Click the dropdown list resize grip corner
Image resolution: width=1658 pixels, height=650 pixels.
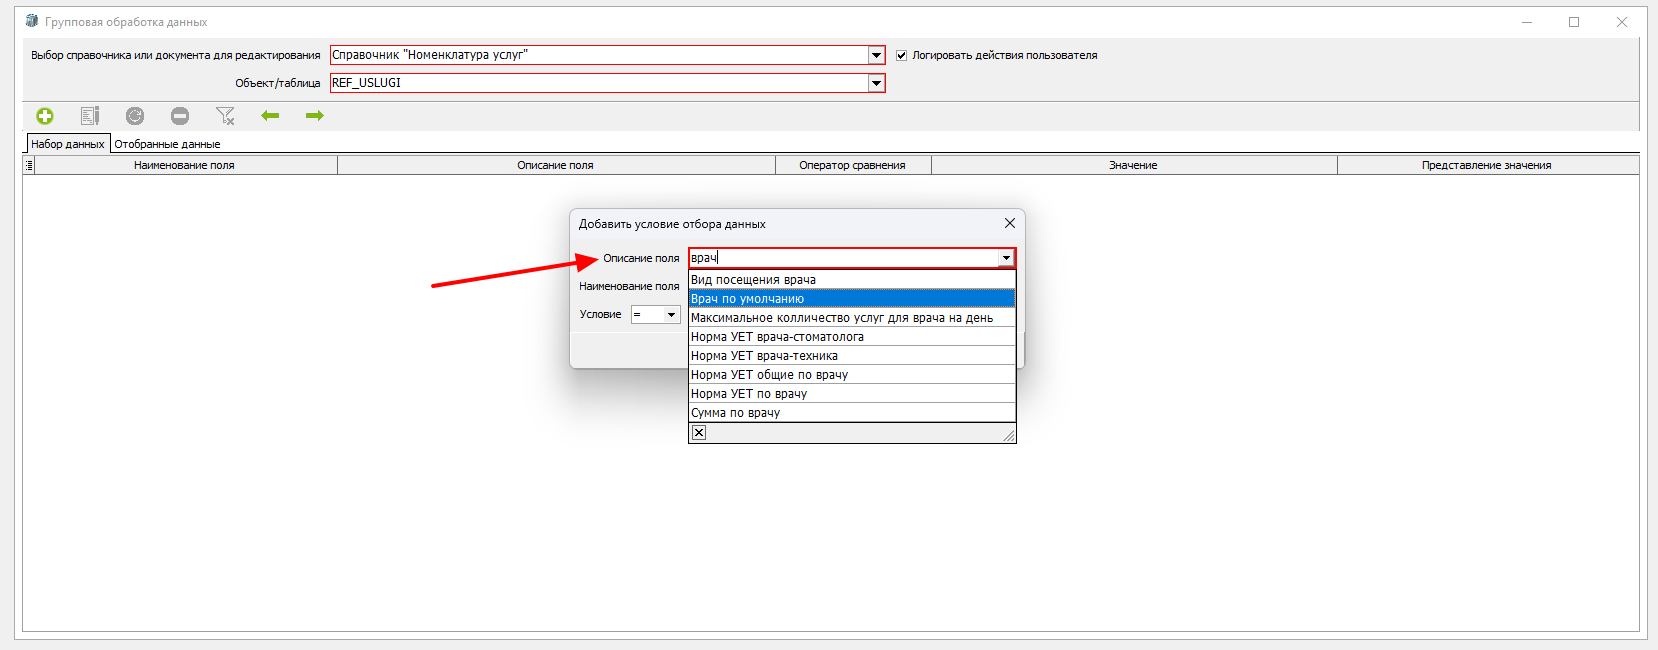pyautogui.click(x=1009, y=435)
